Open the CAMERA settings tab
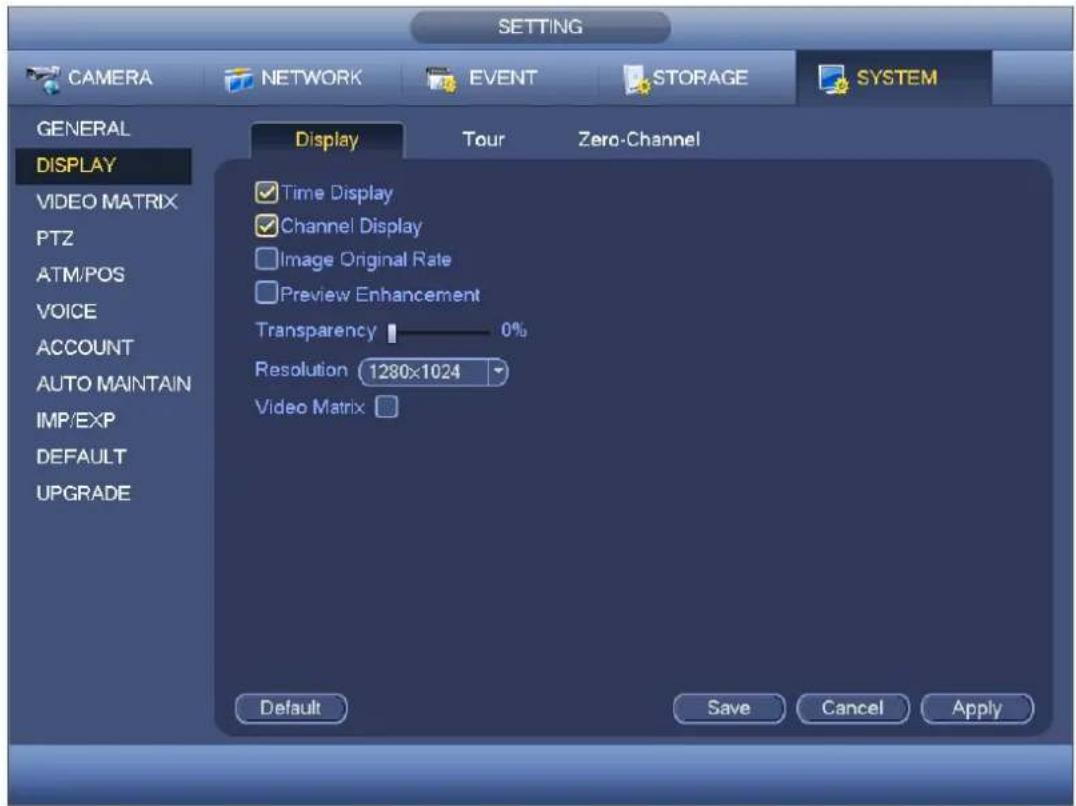Viewport: 1076px width, 806px height. (x=104, y=78)
